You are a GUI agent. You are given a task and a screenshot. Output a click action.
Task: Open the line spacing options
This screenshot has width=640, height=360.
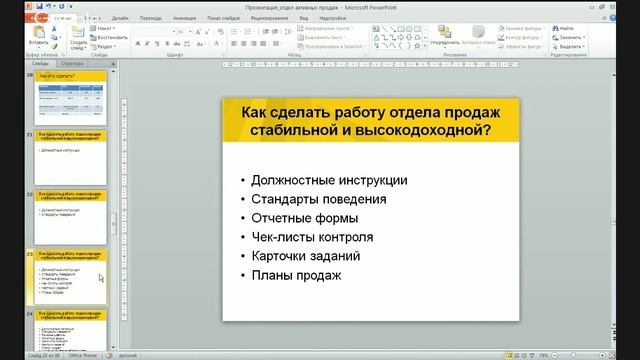(289, 32)
